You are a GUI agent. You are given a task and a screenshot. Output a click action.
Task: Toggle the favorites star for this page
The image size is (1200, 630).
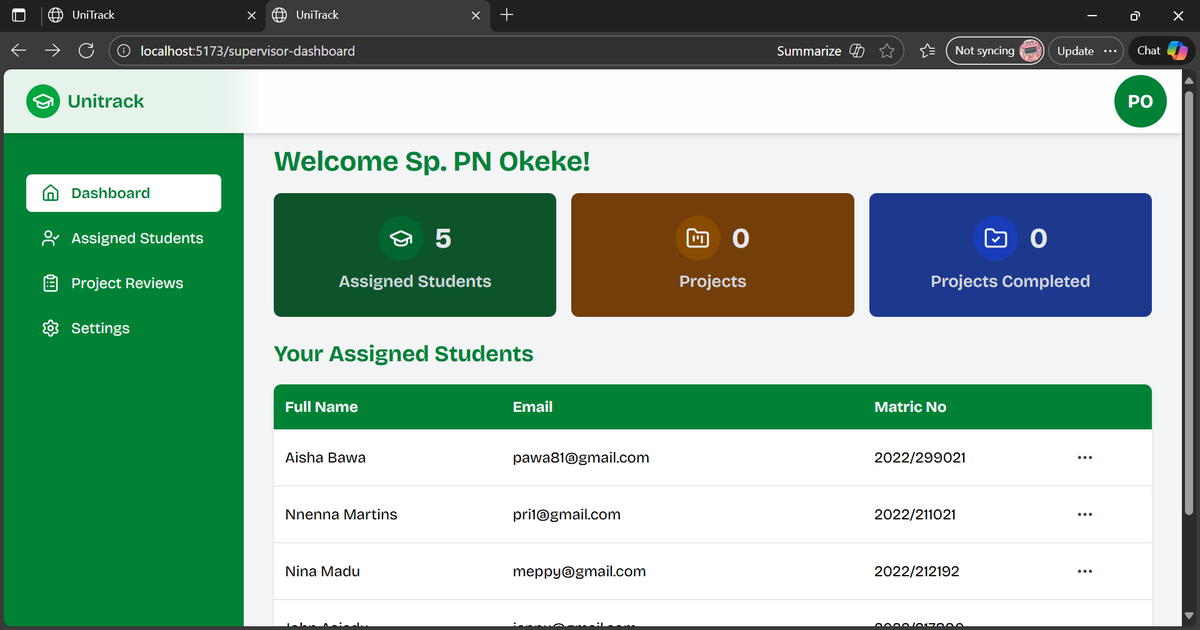point(887,50)
